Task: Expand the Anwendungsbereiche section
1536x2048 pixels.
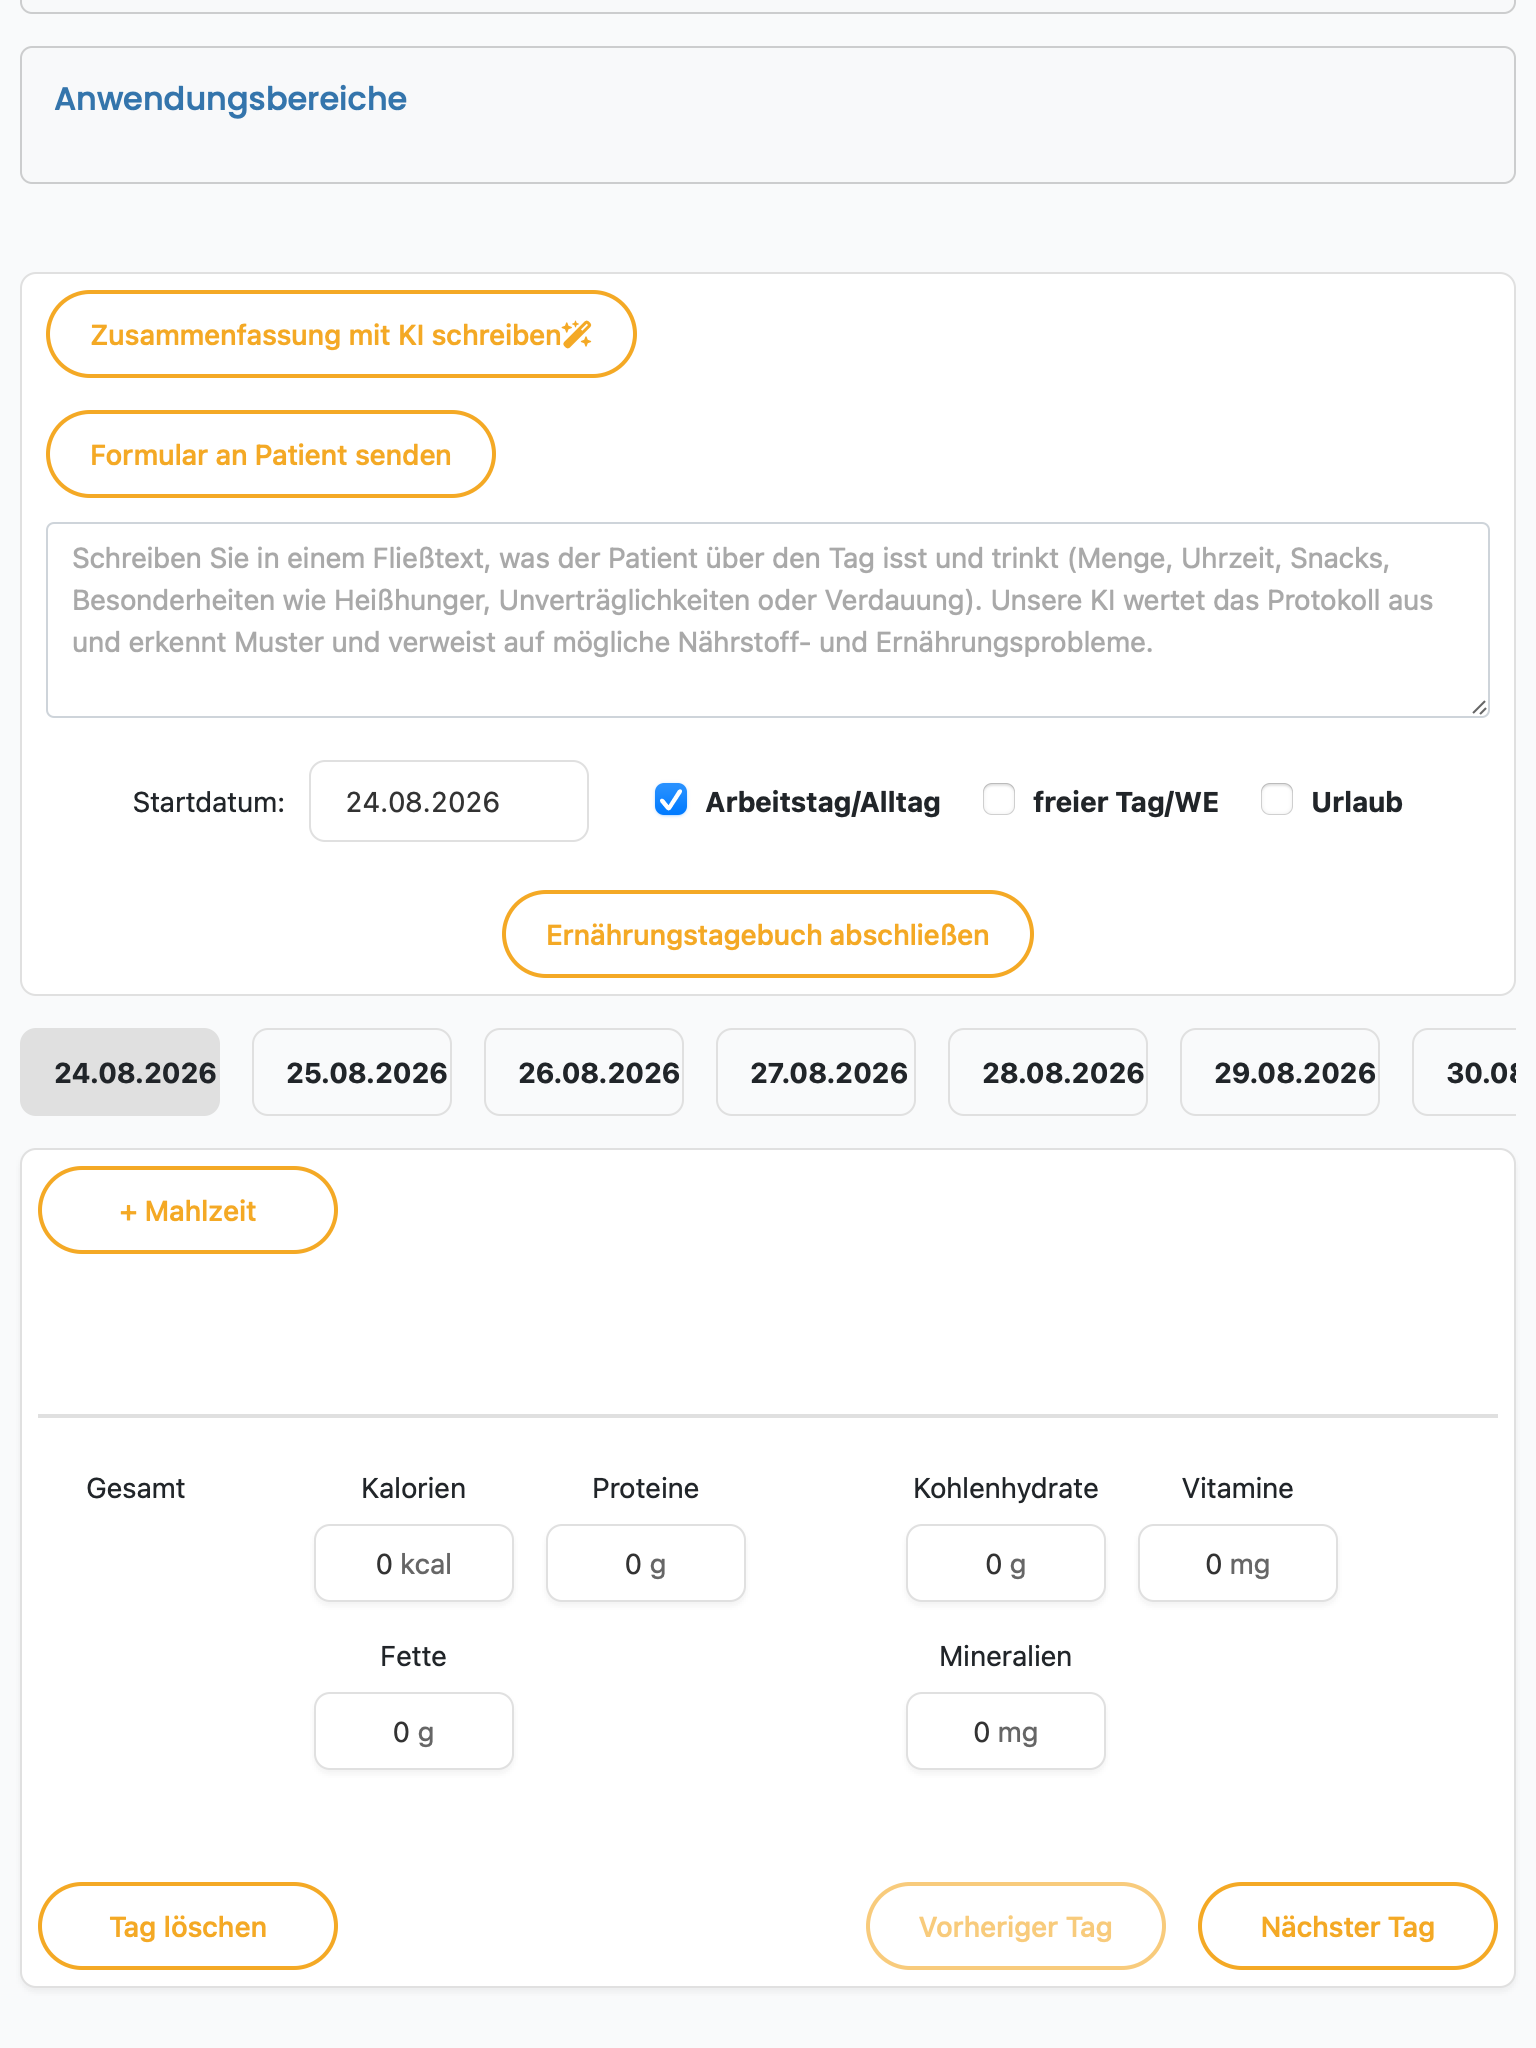Action: click(x=230, y=99)
